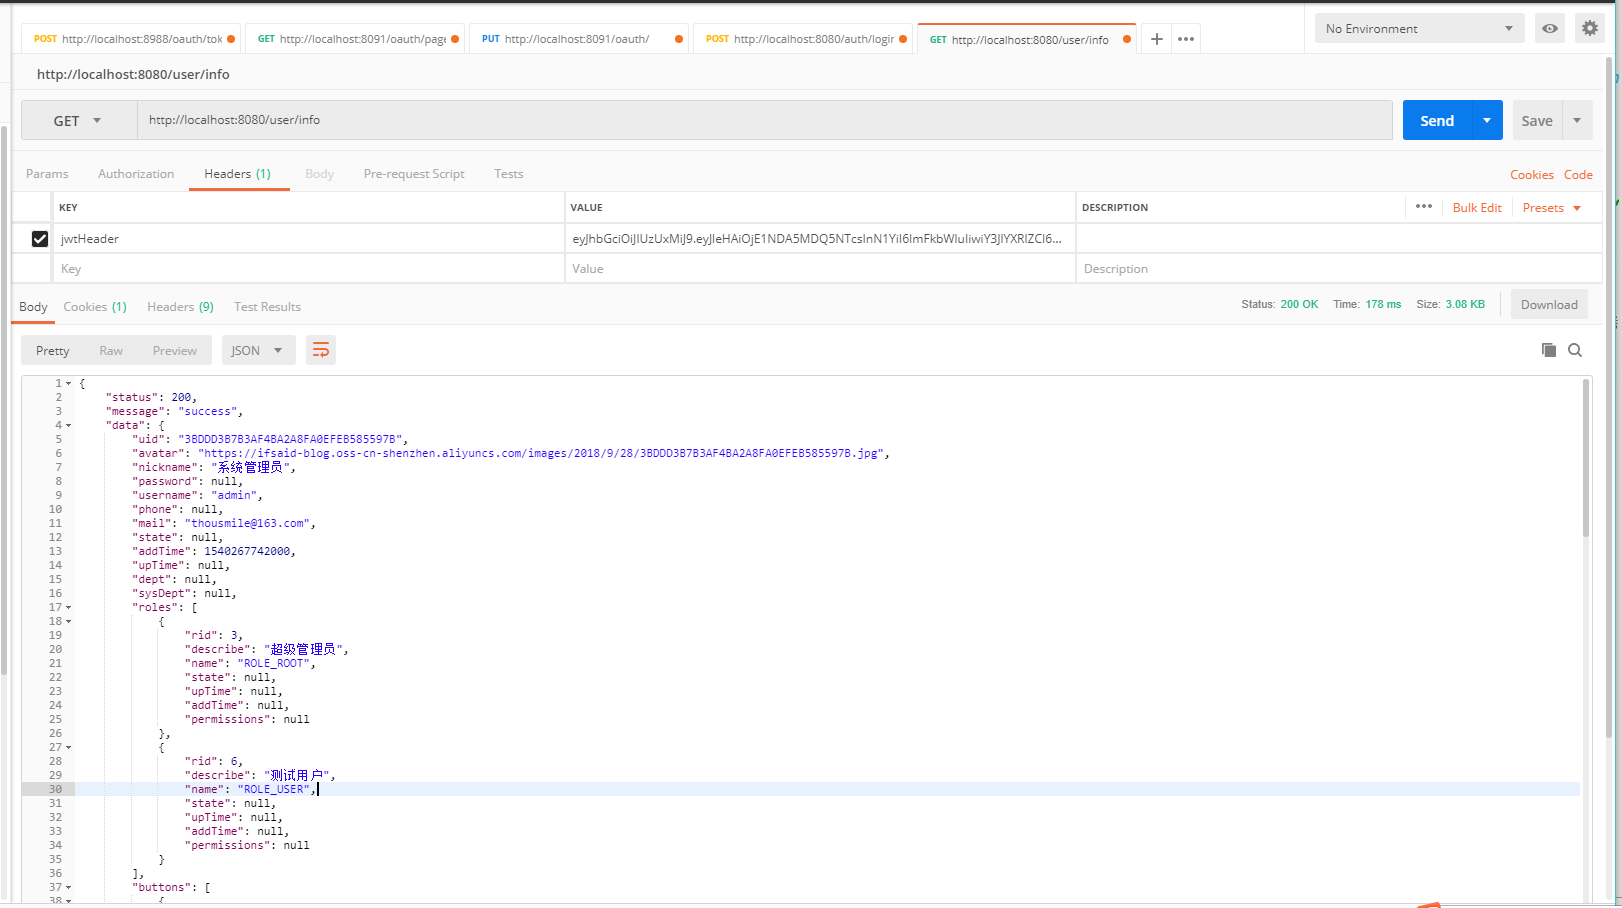Click the Bulk Edit link

(x=1477, y=208)
